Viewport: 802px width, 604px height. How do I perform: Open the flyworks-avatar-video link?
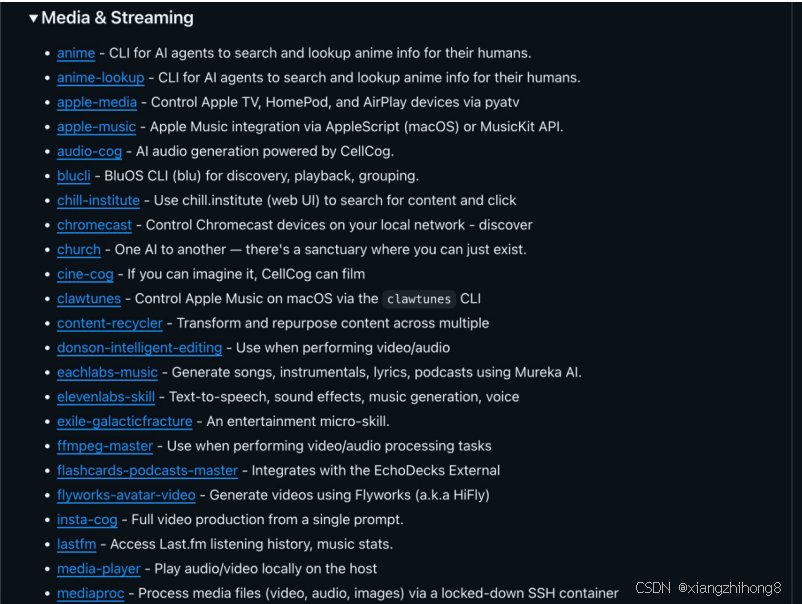click(x=126, y=495)
